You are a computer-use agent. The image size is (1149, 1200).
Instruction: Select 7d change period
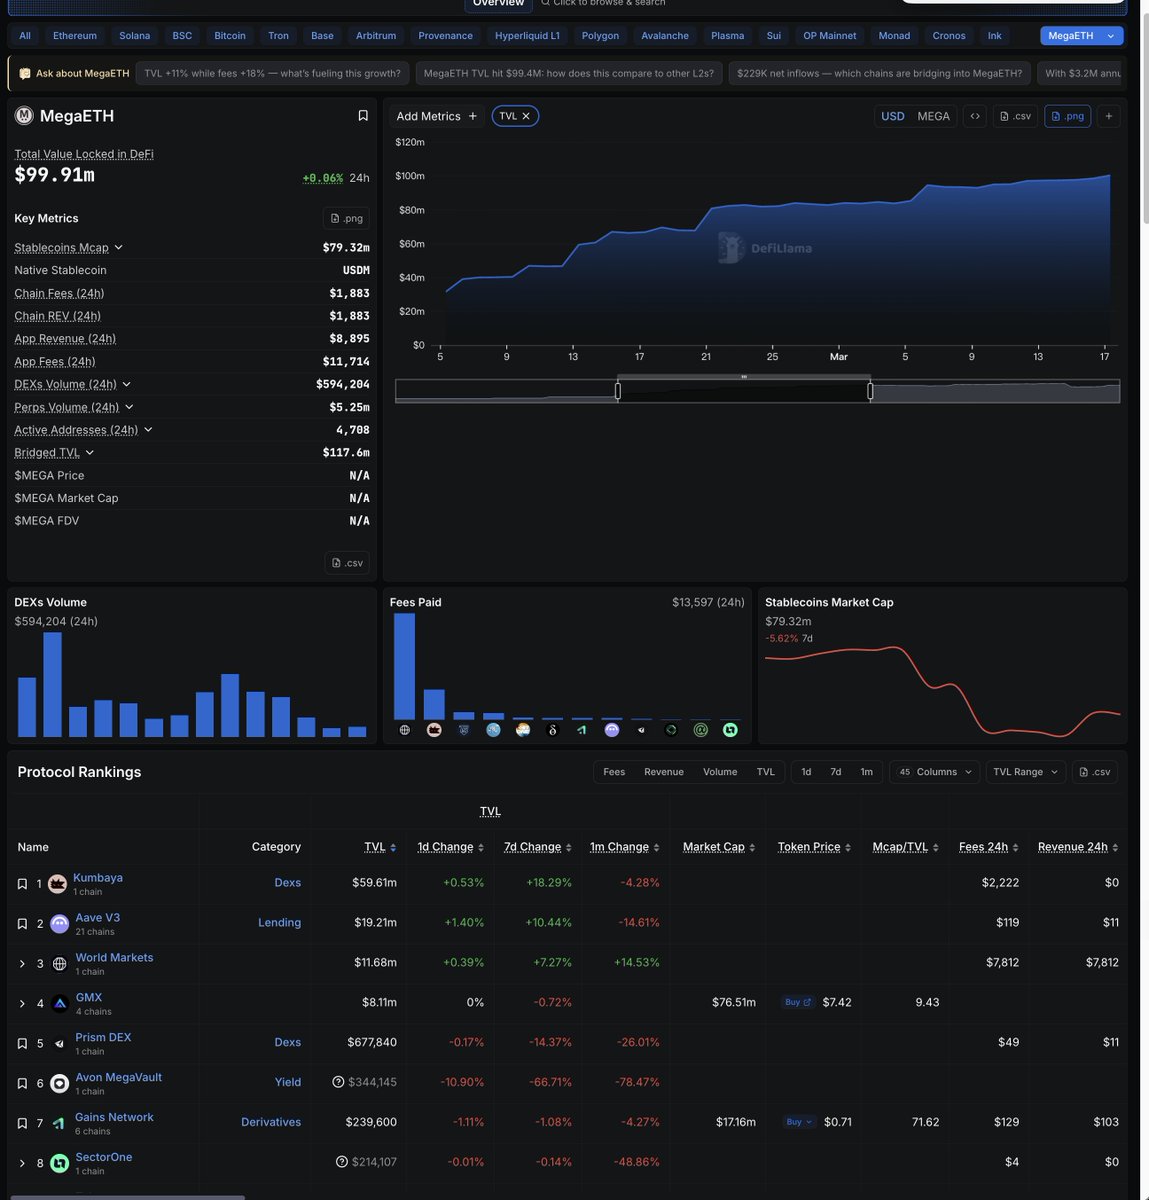click(836, 772)
